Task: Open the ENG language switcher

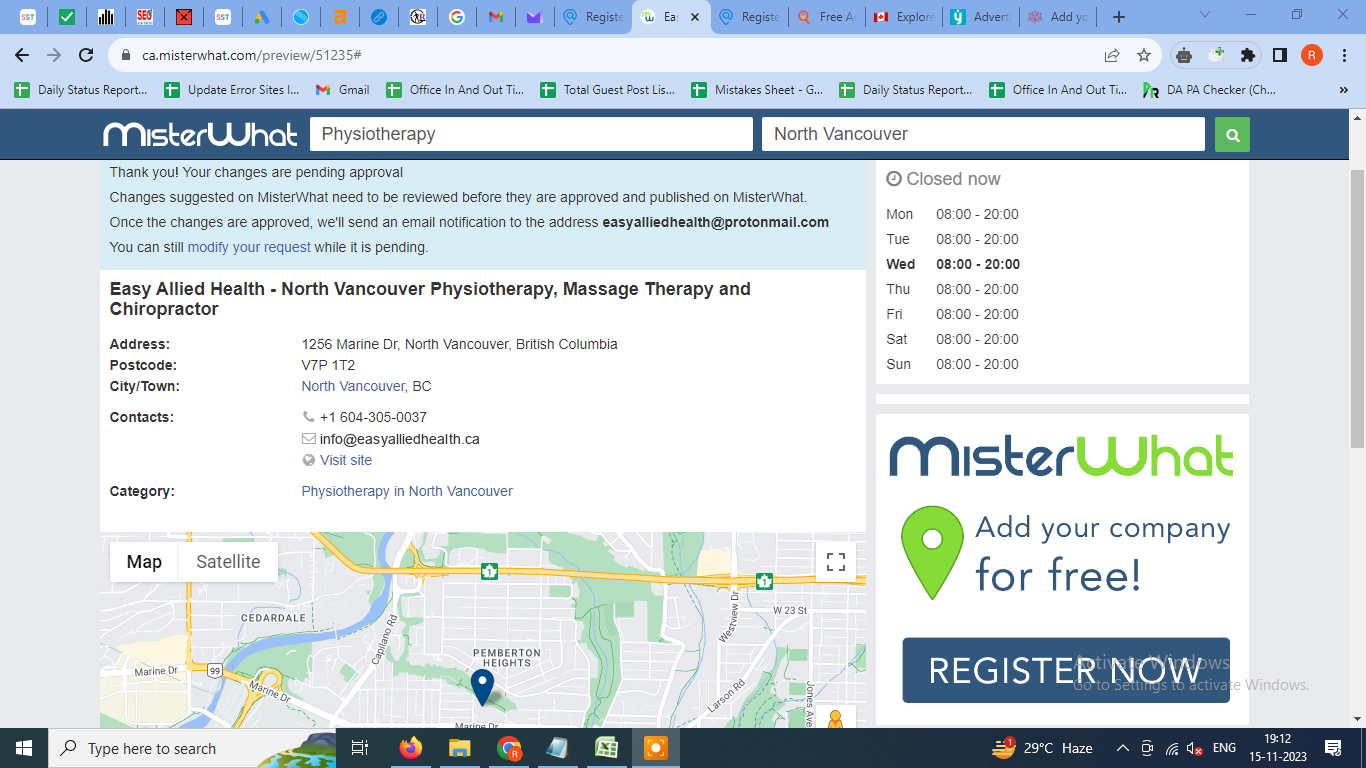Action: pos(1224,748)
